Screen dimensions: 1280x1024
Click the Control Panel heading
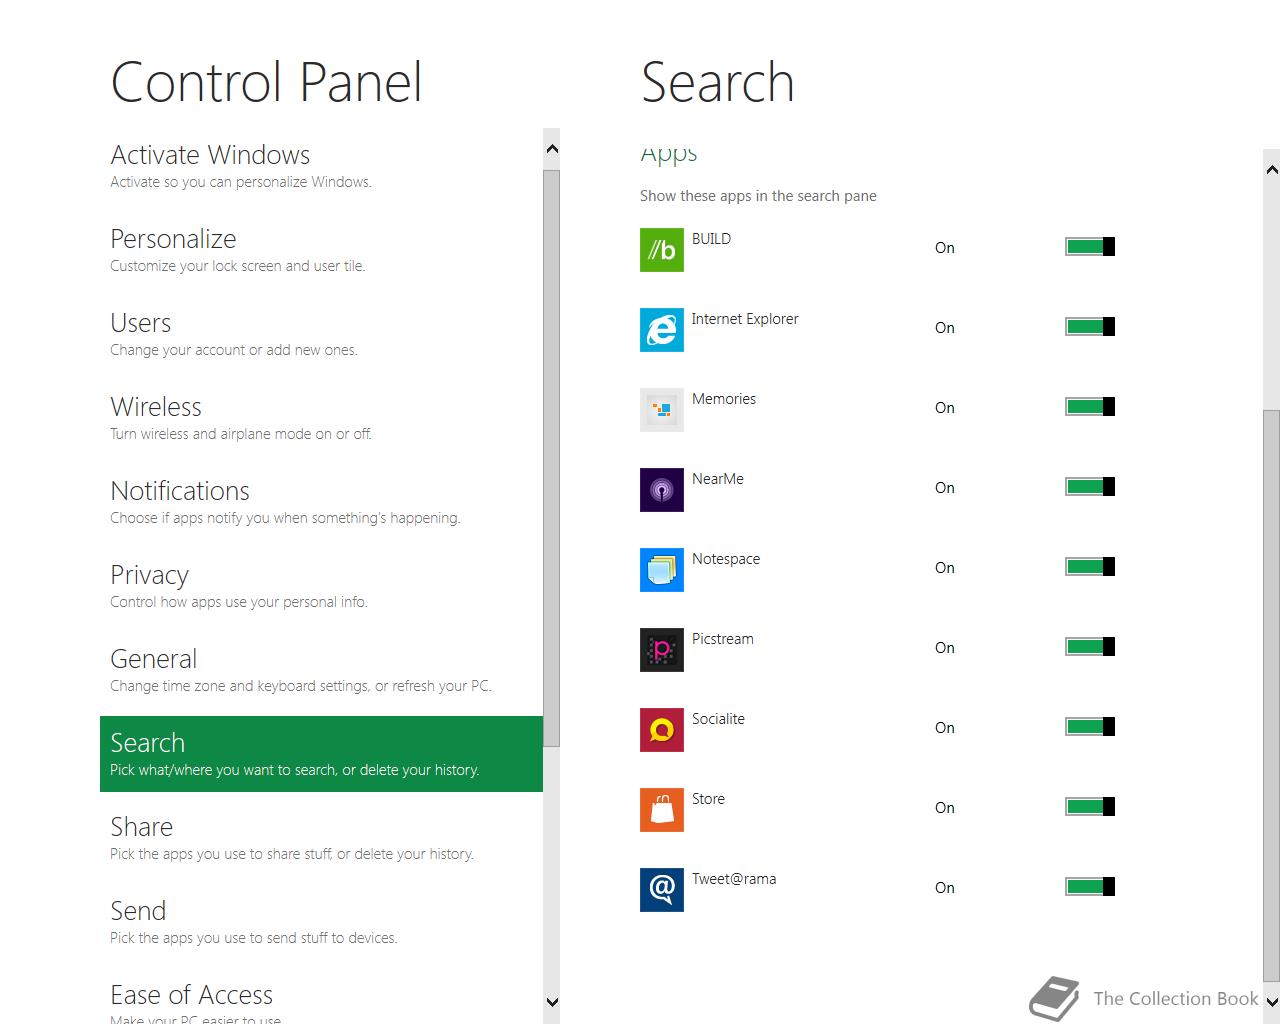click(x=266, y=82)
